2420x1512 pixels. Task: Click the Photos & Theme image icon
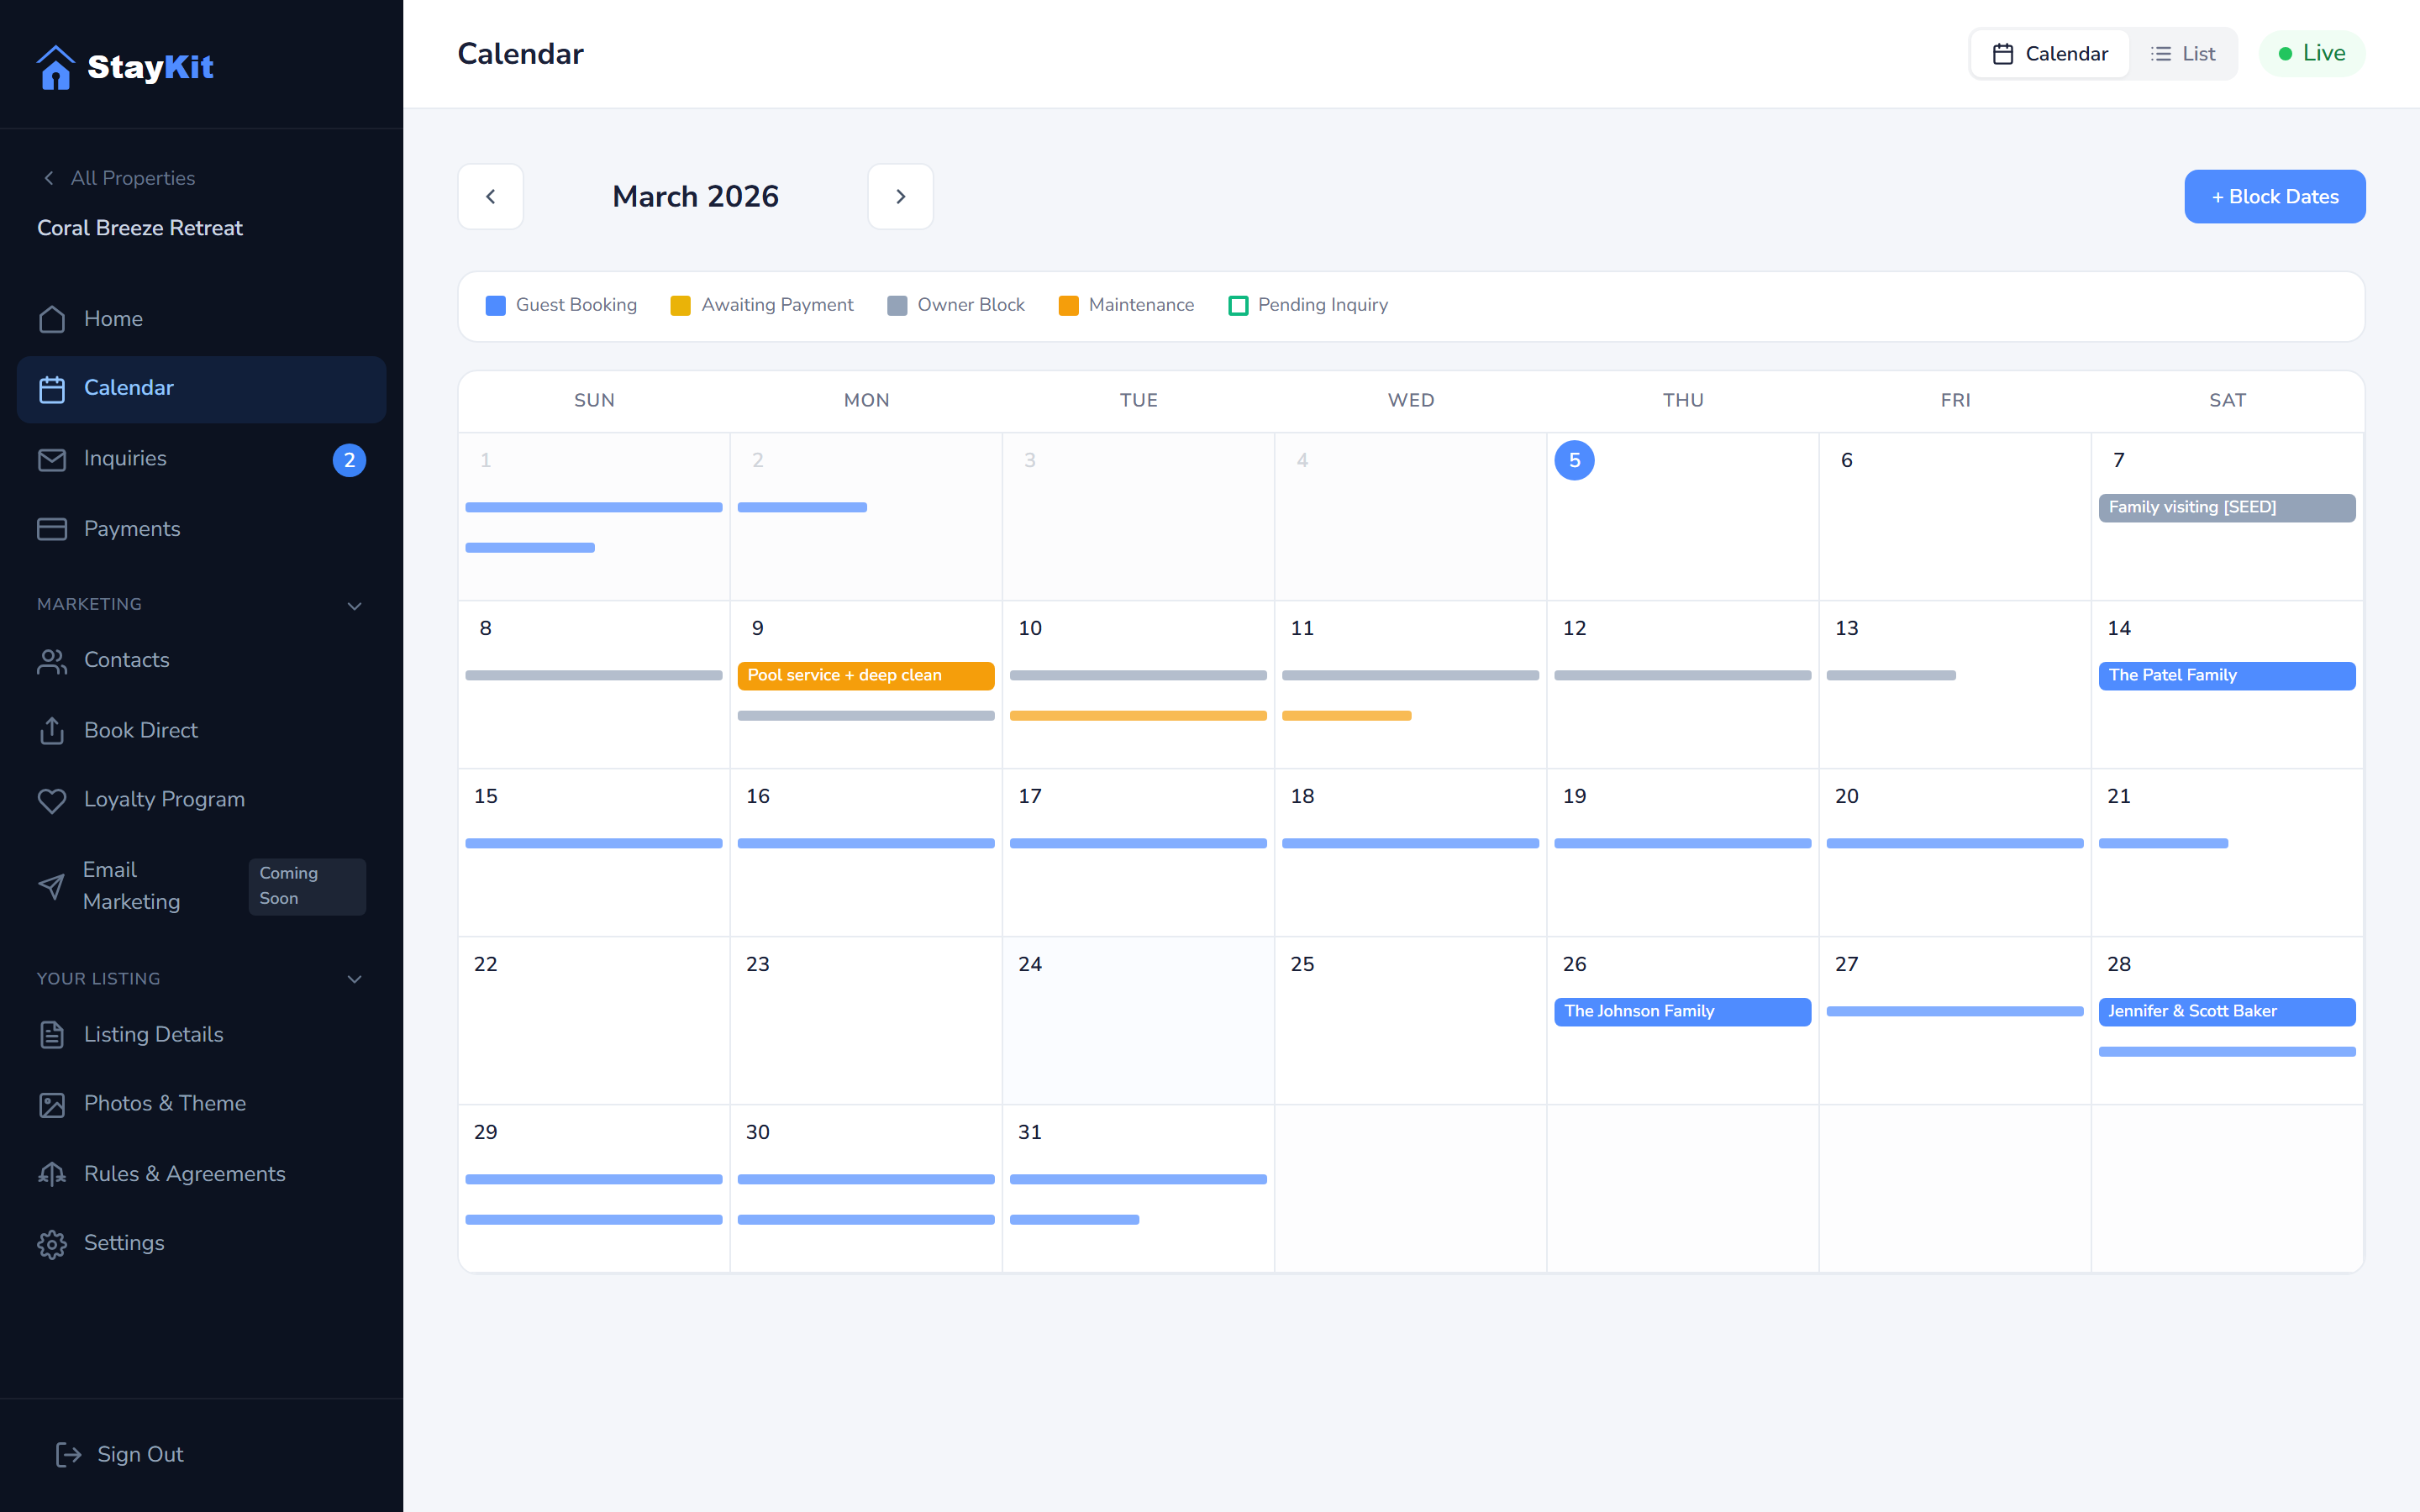pos(53,1104)
